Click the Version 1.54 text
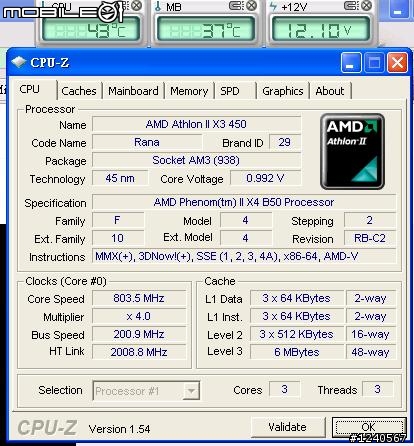Image resolution: width=414 pixels, height=446 pixels. (x=120, y=429)
